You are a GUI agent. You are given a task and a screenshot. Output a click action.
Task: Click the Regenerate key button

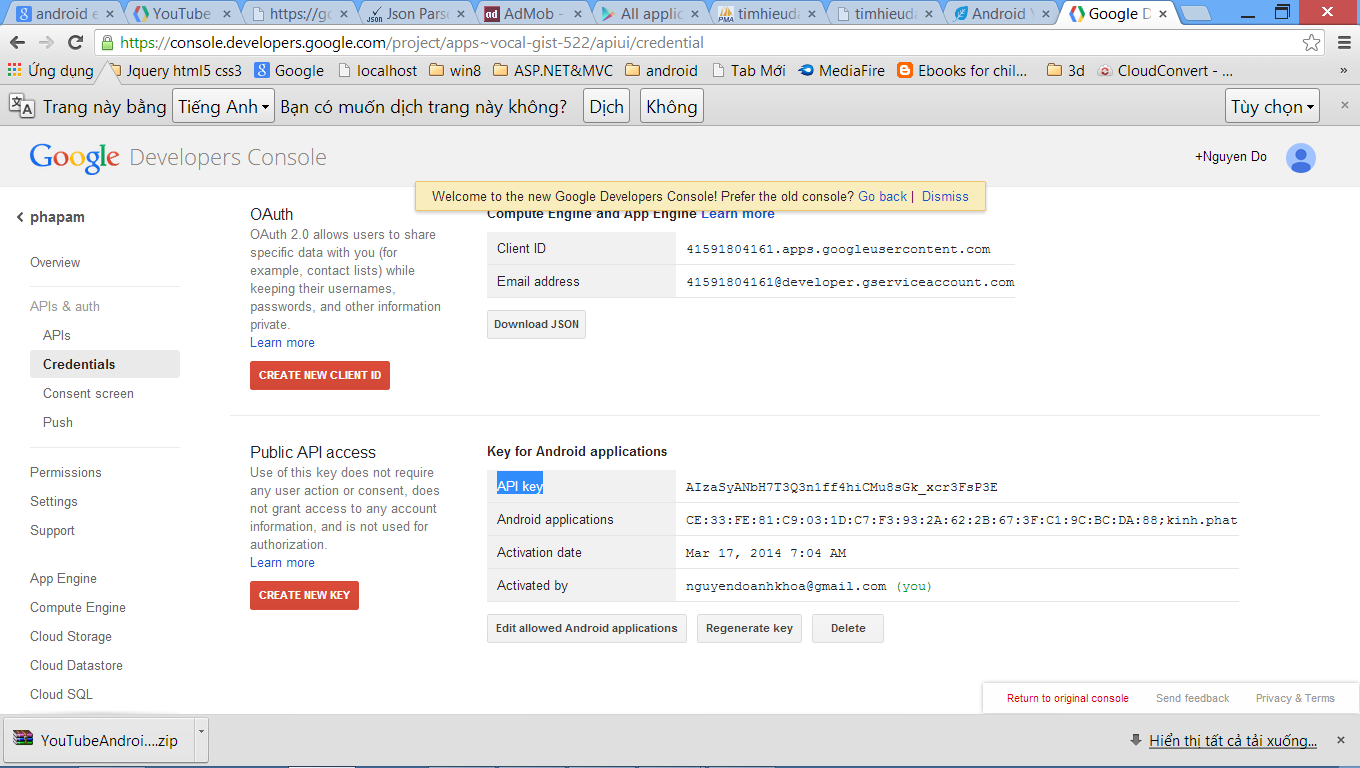(x=749, y=628)
